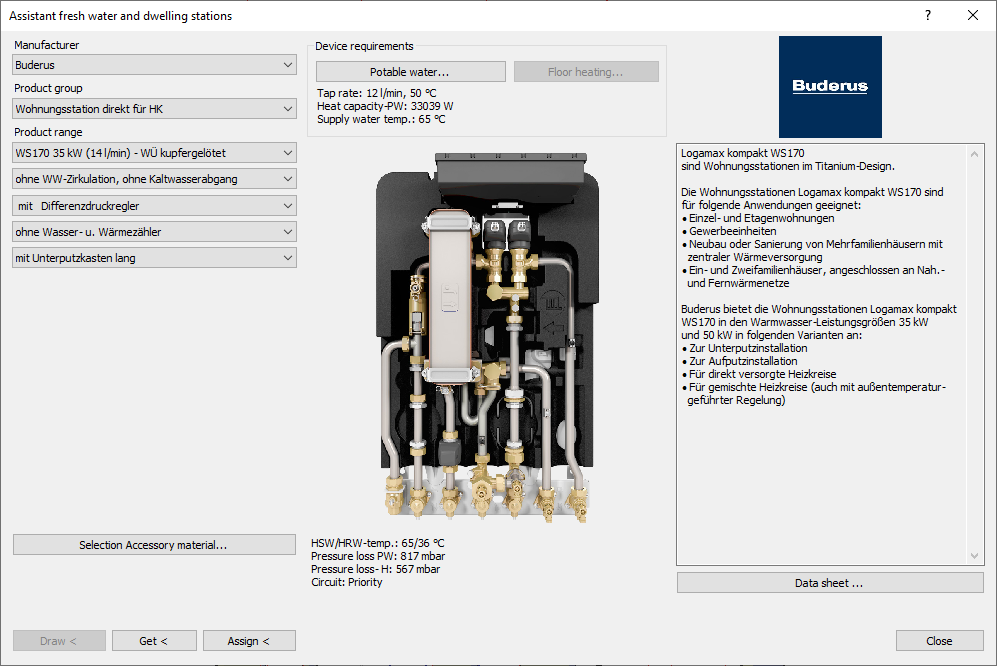Image resolution: width=997 pixels, height=666 pixels.
Task: Click the 'Heat capacity-PW: 33039 W' text
Action: click(x=385, y=106)
